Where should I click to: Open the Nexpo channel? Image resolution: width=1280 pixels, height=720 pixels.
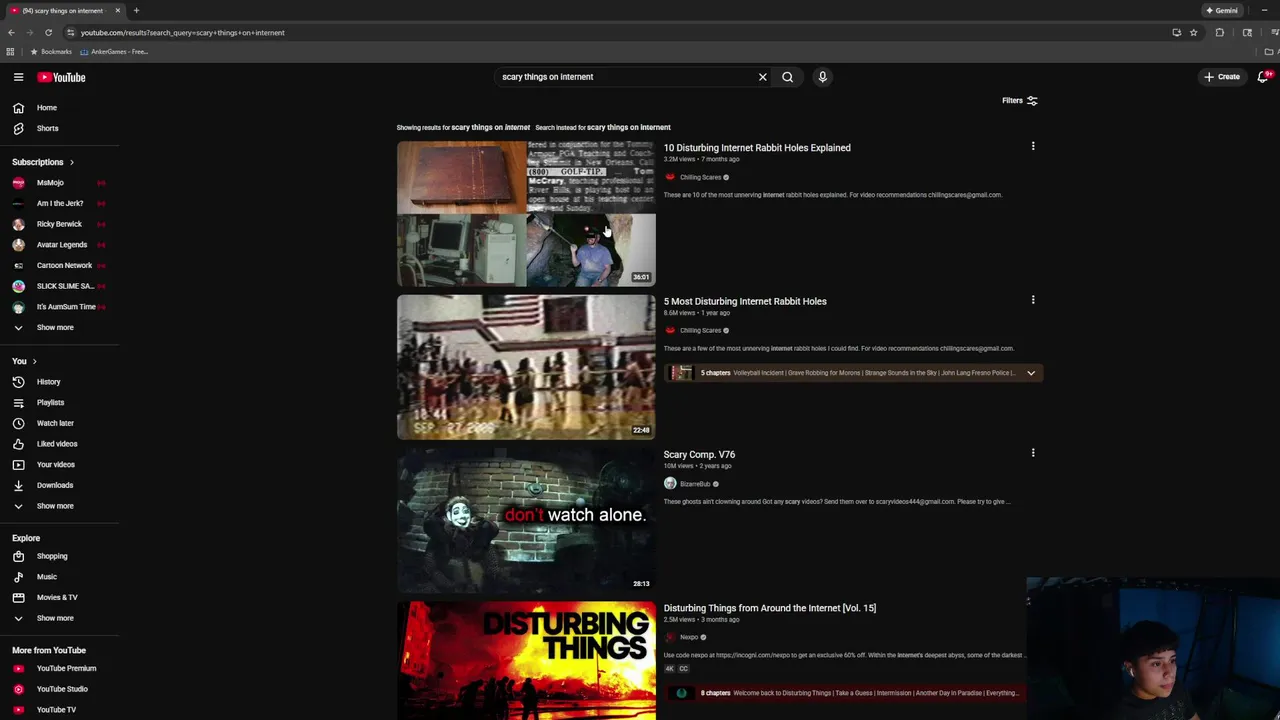pyautogui.click(x=689, y=637)
